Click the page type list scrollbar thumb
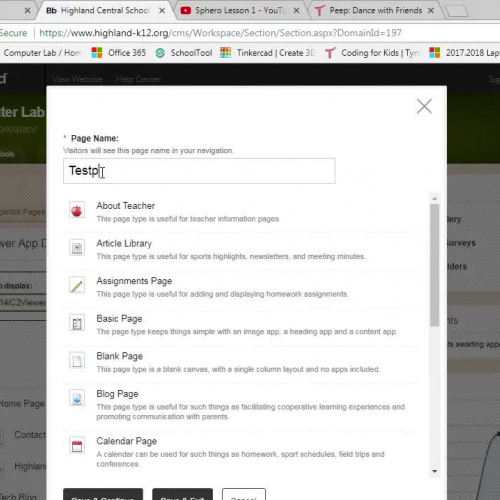 [x=434, y=265]
